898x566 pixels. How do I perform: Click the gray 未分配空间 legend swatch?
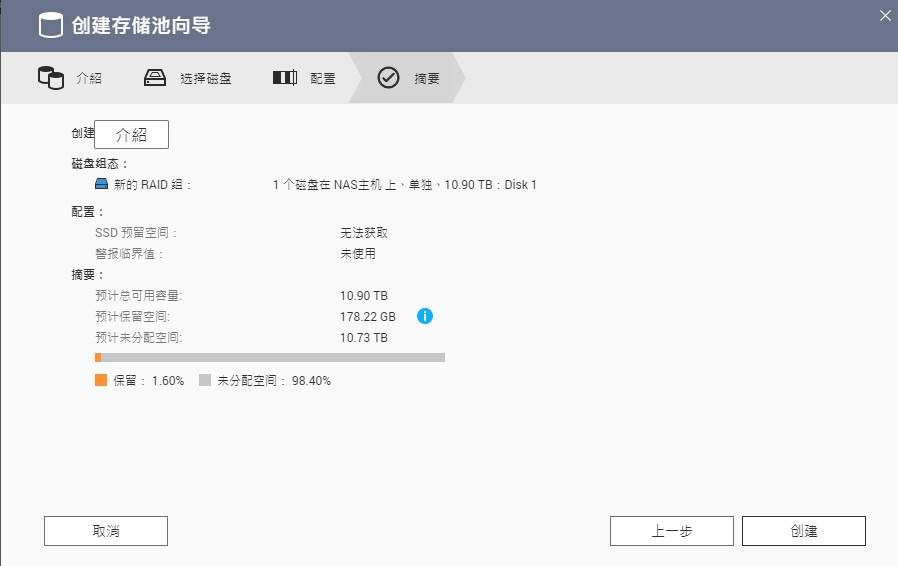click(x=205, y=380)
